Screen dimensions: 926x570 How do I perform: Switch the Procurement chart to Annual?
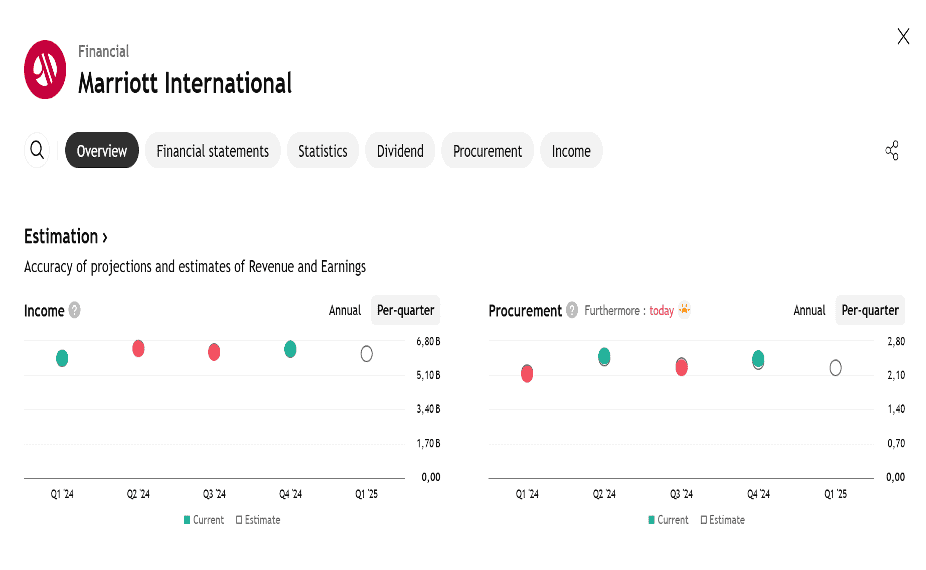click(x=809, y=310)
